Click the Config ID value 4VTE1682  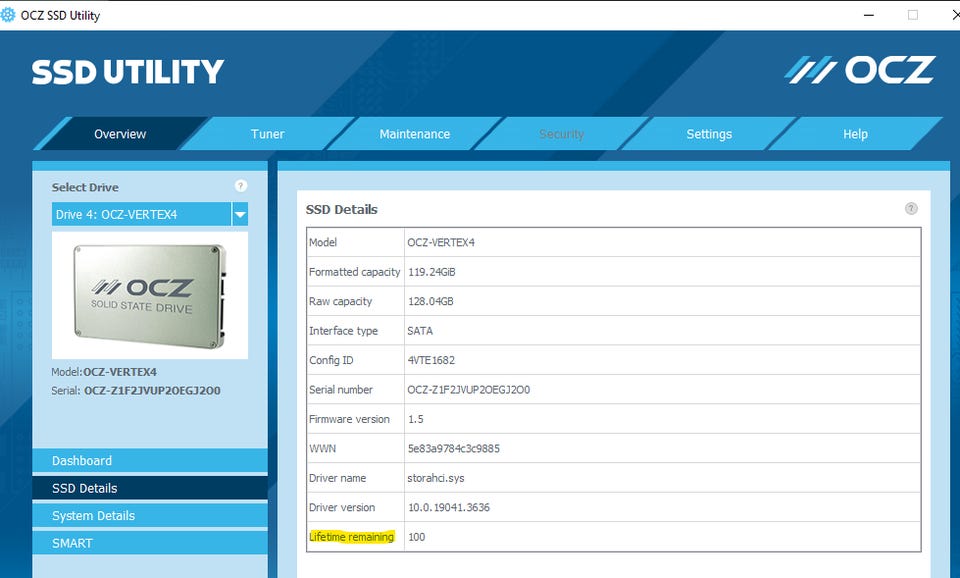(431, 360)
